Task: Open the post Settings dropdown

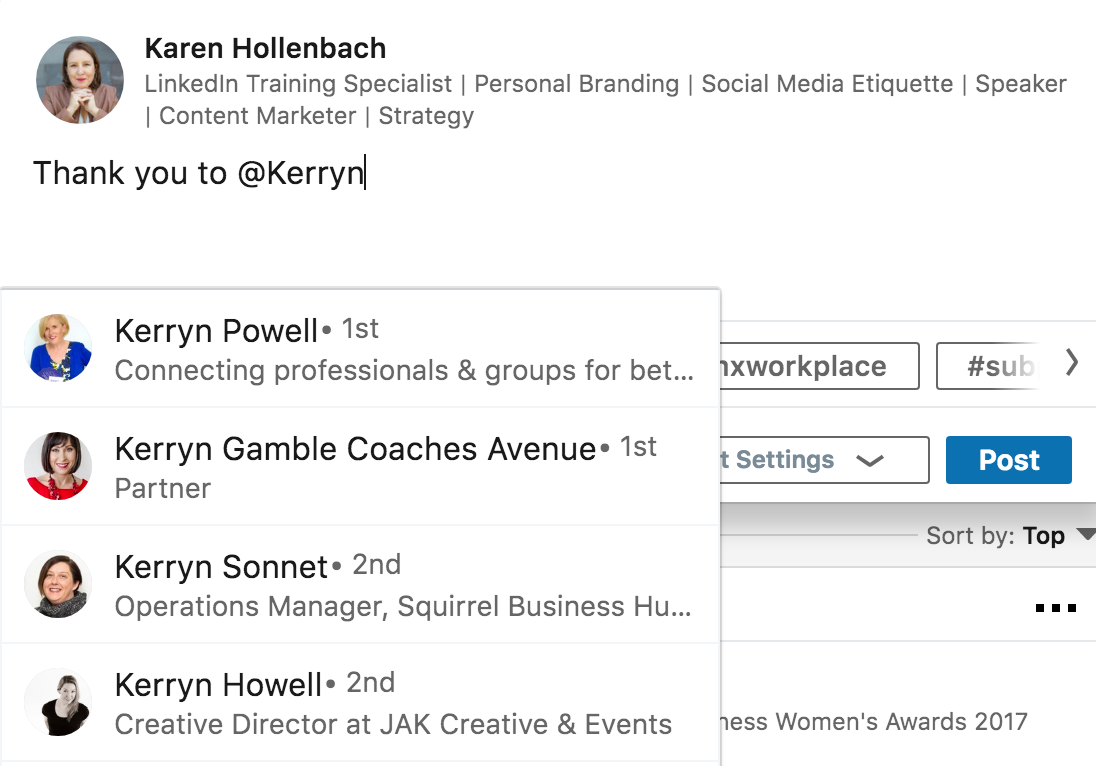Action: (825, 460)
